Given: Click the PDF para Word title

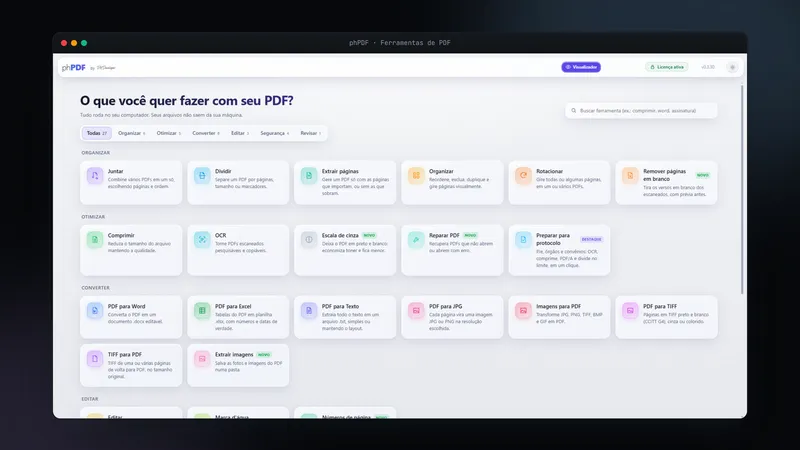Looking at the screenshot, I should [x=127, y=306].
